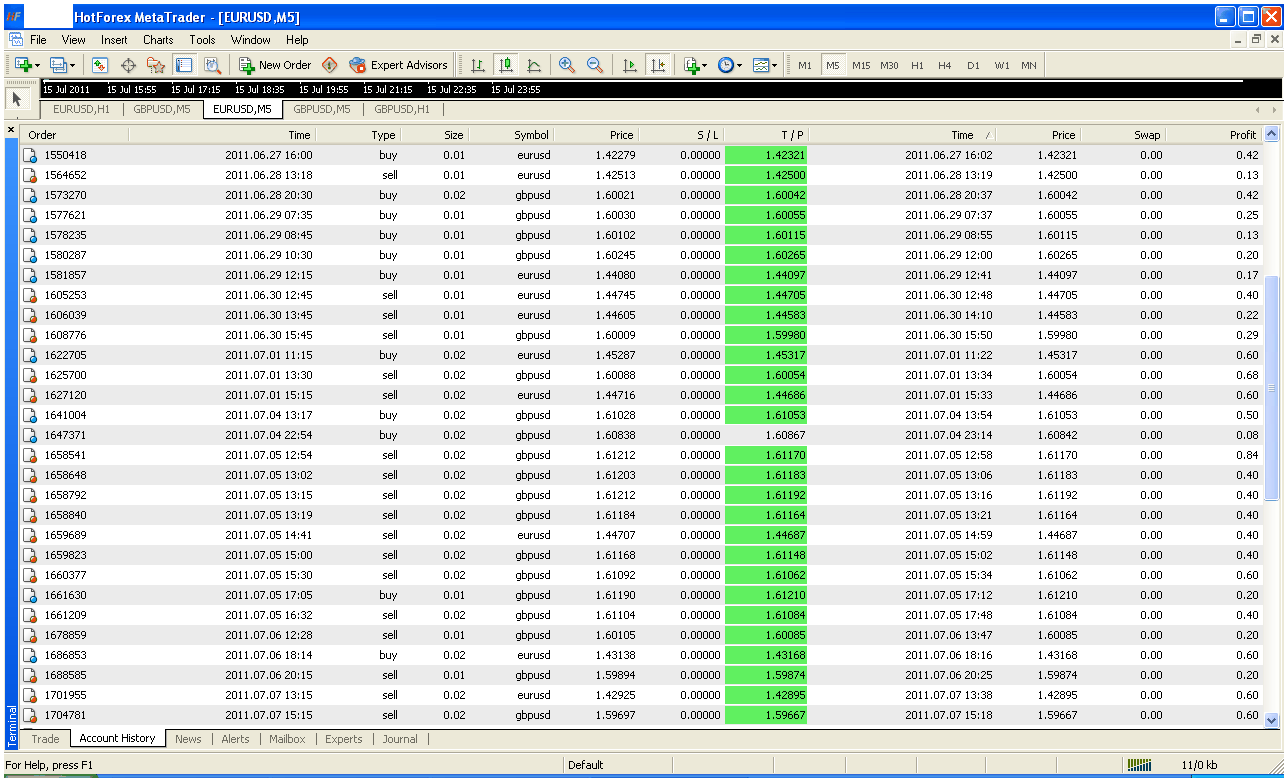Launch the Strategy Tester icon
Screen dimensions: 1288x778
212,65
